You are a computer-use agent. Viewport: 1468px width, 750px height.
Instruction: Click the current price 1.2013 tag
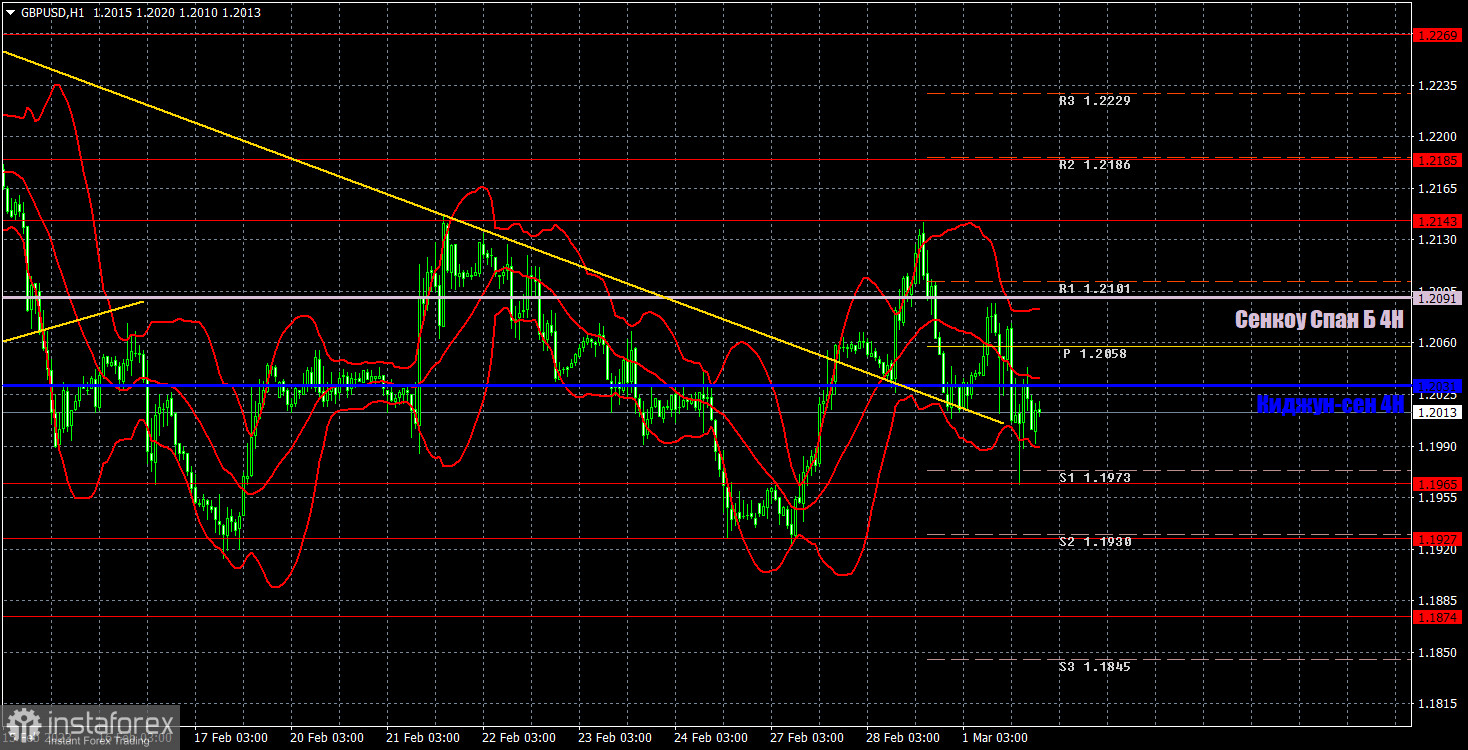point(1439,412)
